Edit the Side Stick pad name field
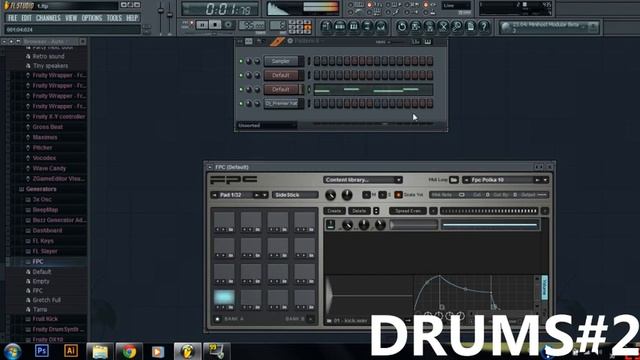 click(x=295, y=195)
